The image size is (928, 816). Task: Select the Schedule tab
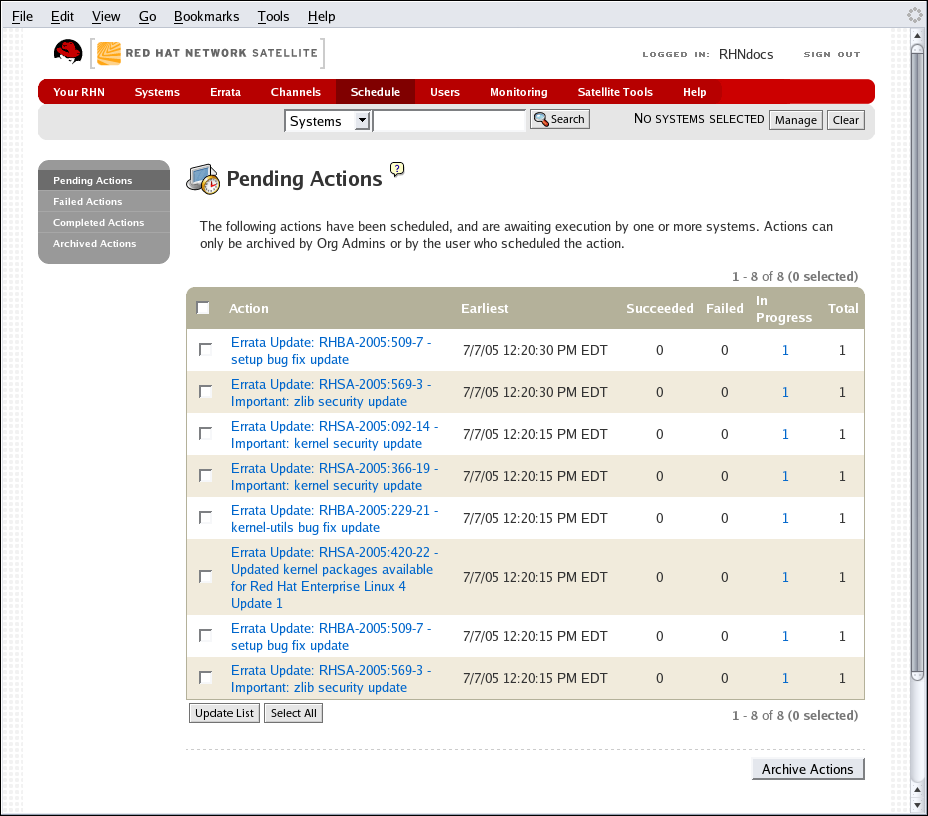tap(375, 92)
